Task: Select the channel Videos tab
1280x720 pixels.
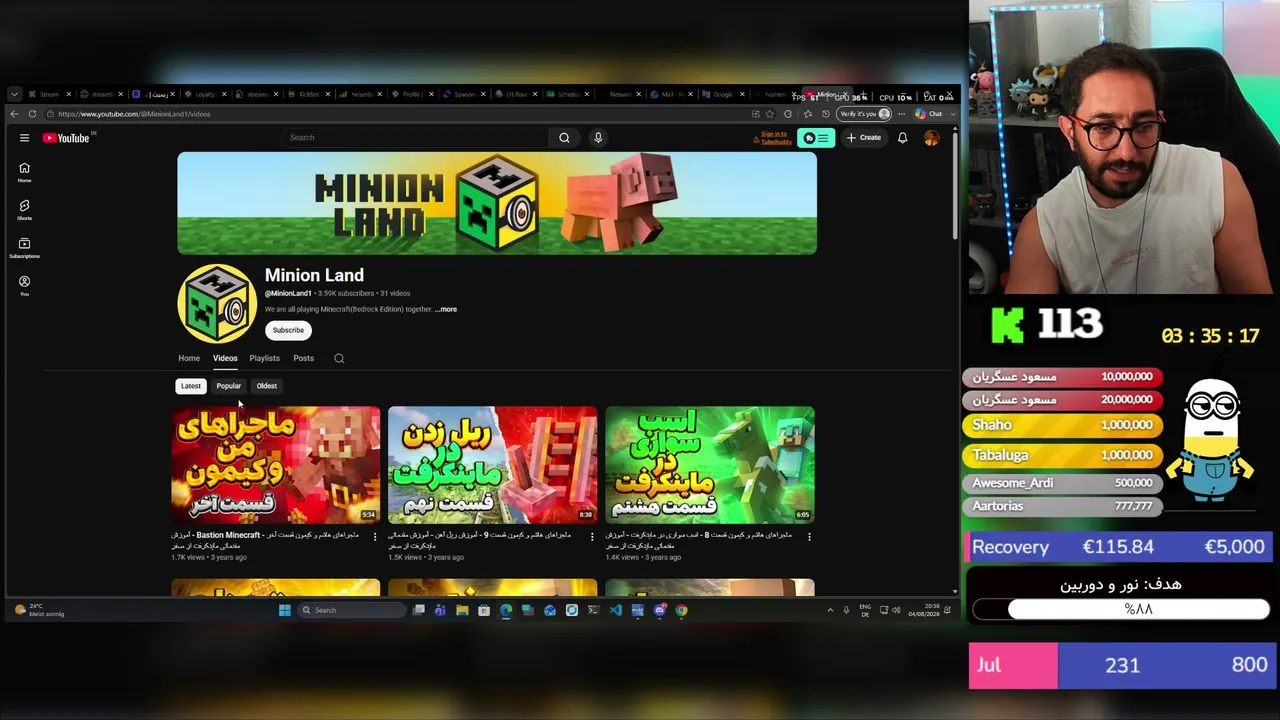Action: (x=225, y=358)
